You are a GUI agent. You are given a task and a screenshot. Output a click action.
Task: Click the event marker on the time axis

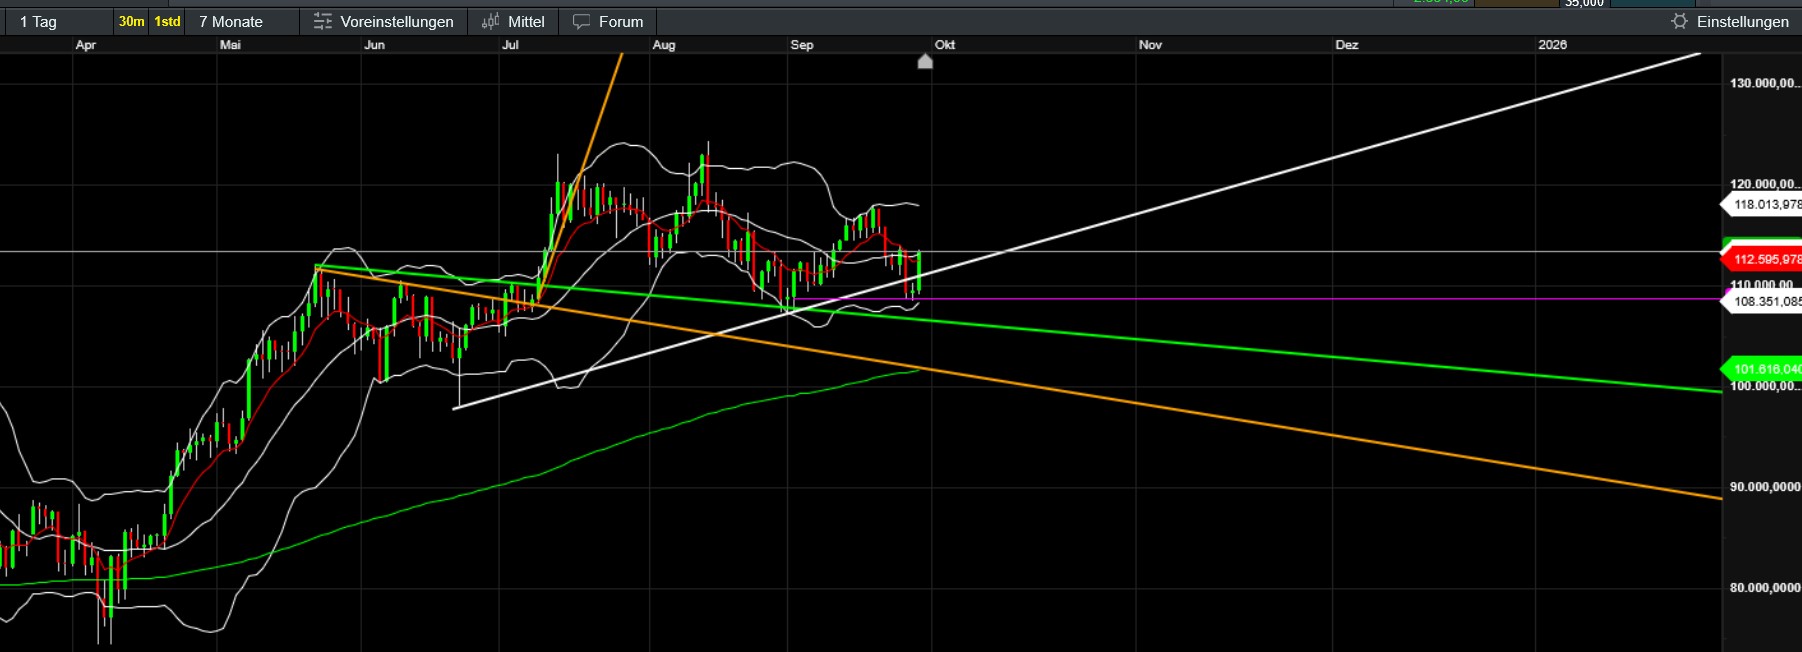925,62
